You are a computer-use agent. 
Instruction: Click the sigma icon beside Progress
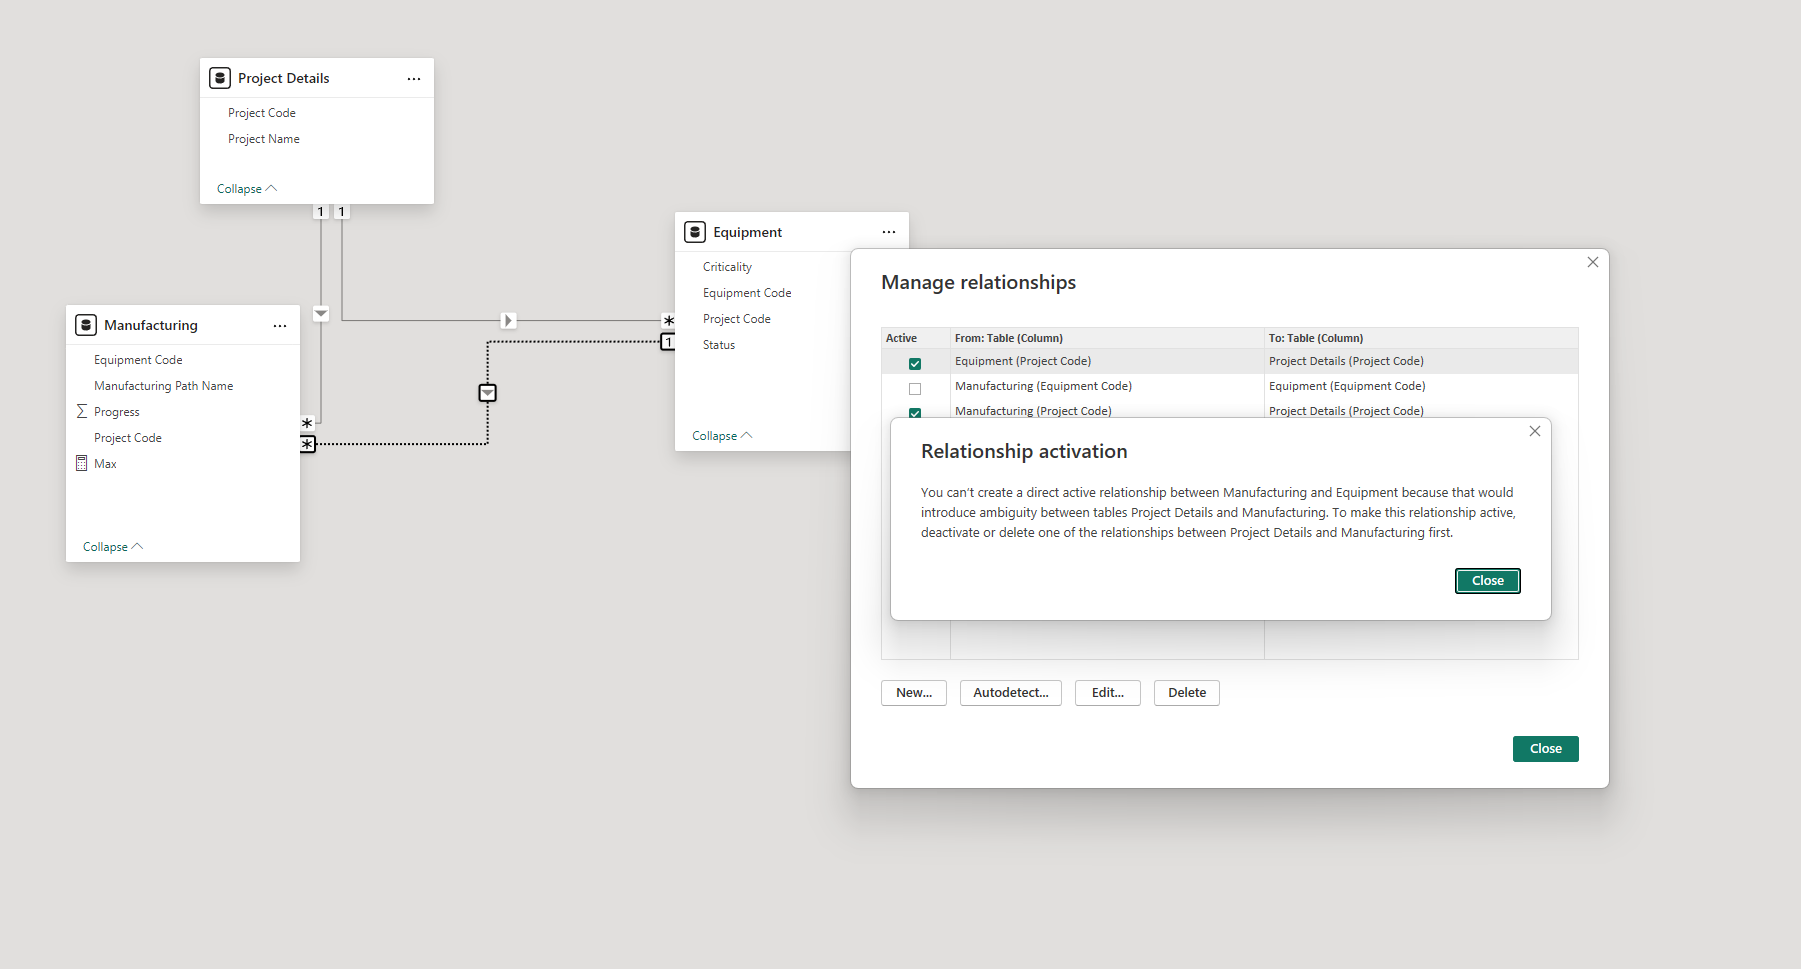coord(82,412)
